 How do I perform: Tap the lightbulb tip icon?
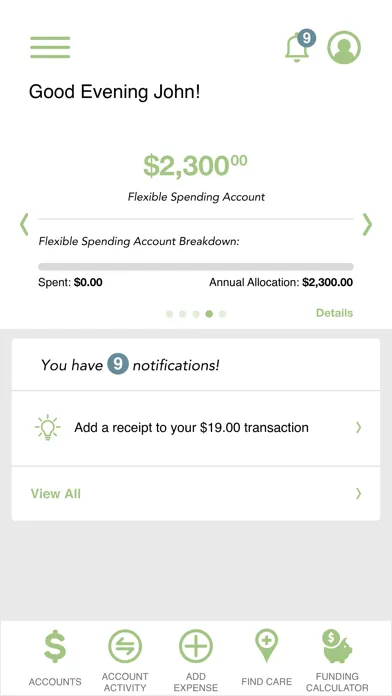pyautogui.click(x=48, y=428)
